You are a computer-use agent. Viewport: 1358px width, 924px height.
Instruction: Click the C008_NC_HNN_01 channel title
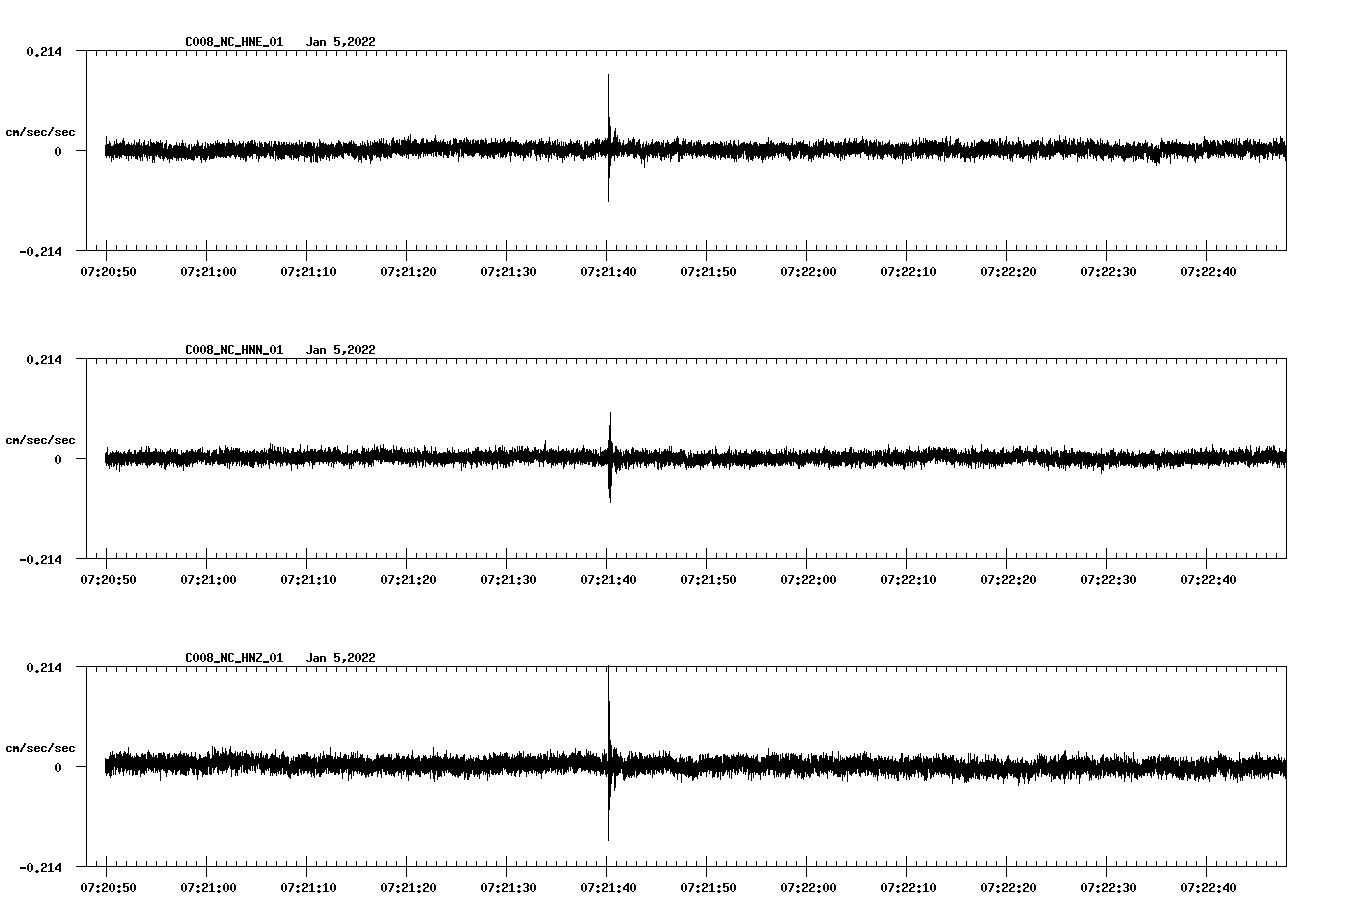(x=234, y=350)
